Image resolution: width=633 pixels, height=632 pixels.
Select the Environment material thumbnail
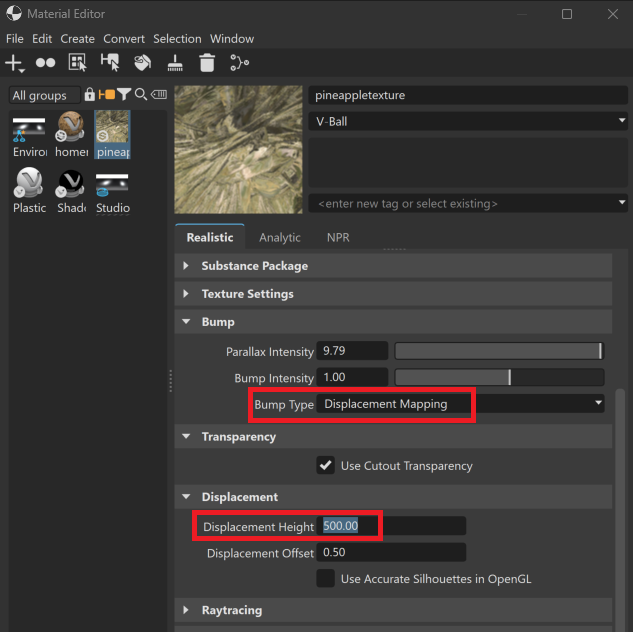tap(29, 136)
